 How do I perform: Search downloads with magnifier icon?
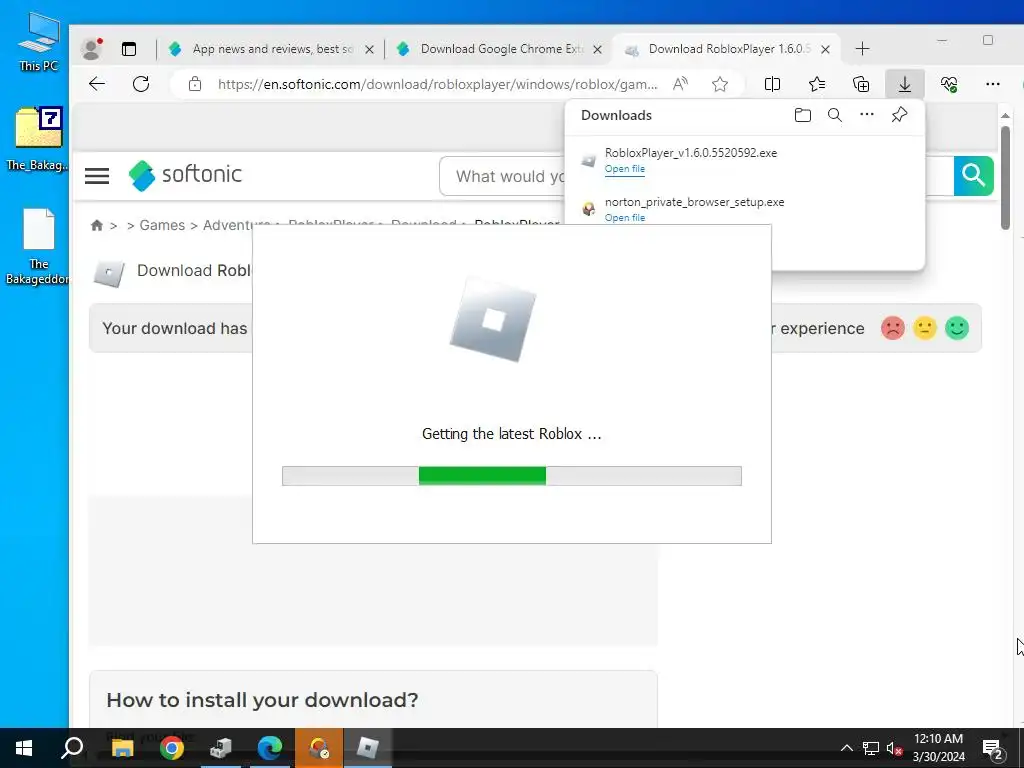click(835, 115)
